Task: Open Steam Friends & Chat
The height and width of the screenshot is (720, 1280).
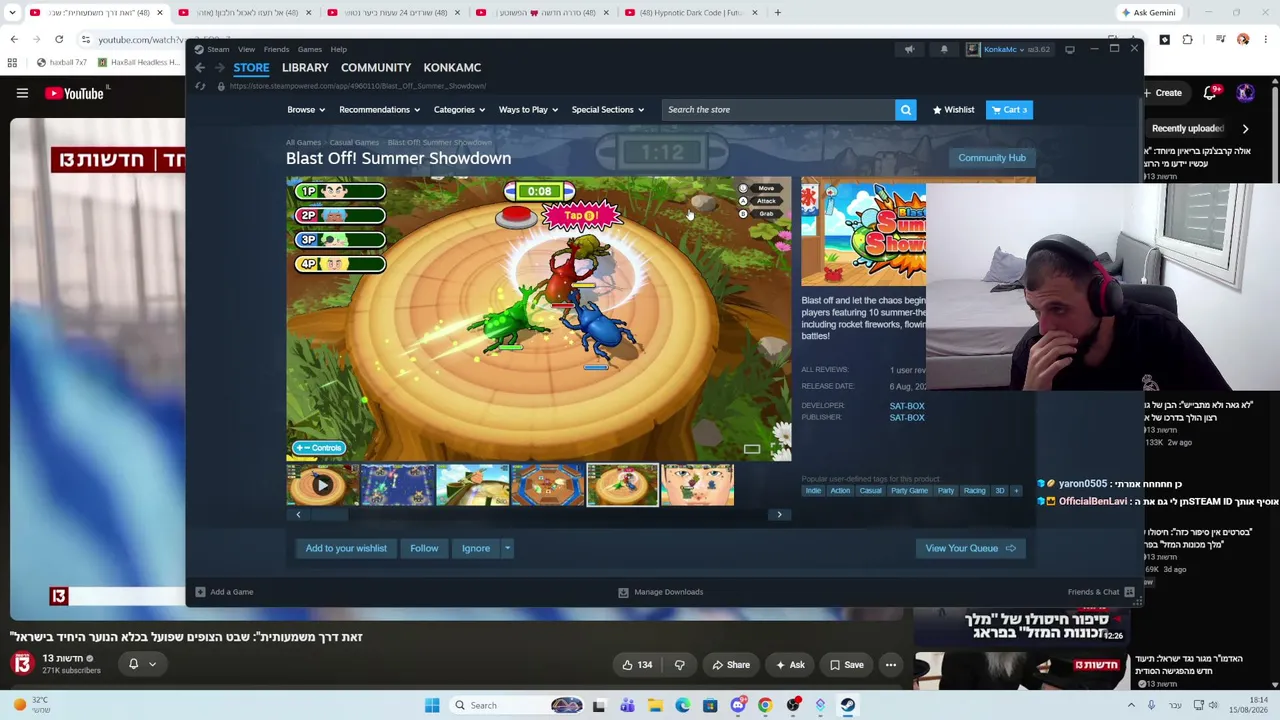Action: click(1101, 592)
